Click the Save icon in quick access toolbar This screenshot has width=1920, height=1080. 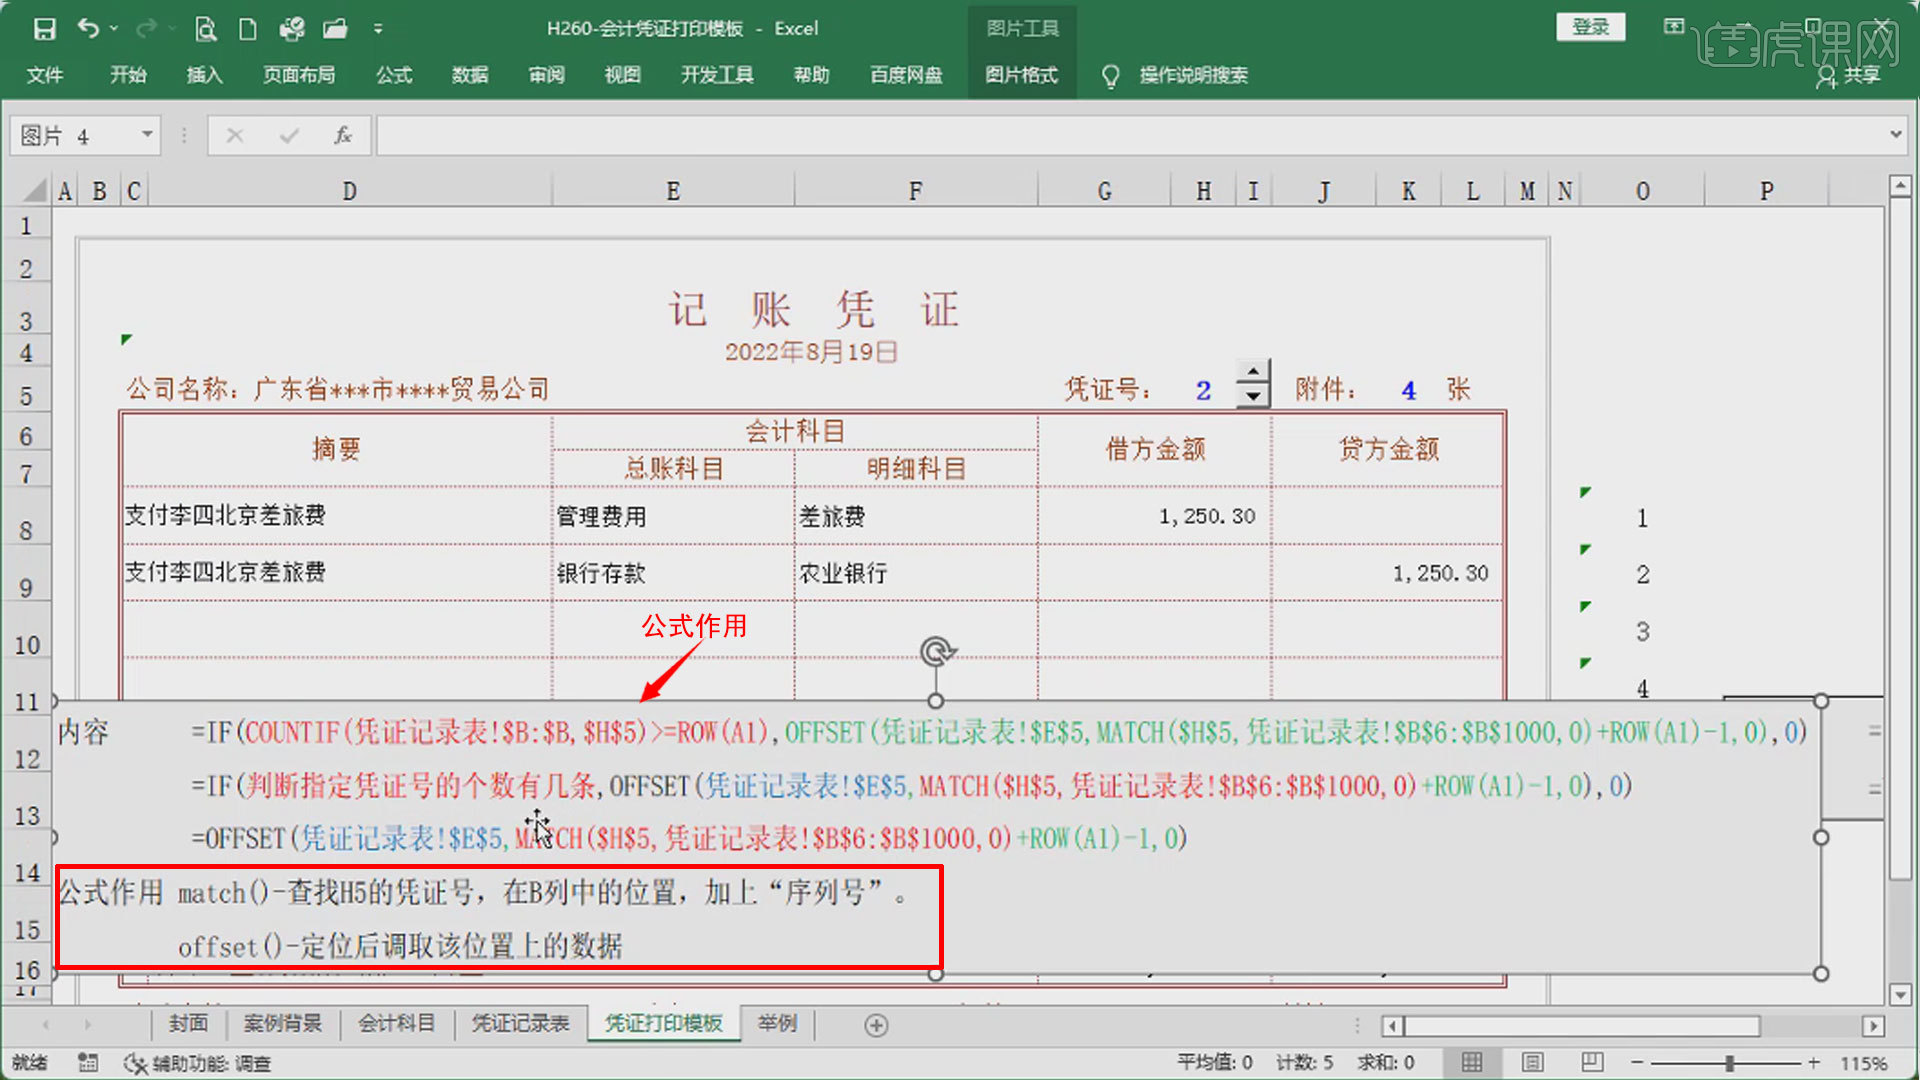coord(44,29)
